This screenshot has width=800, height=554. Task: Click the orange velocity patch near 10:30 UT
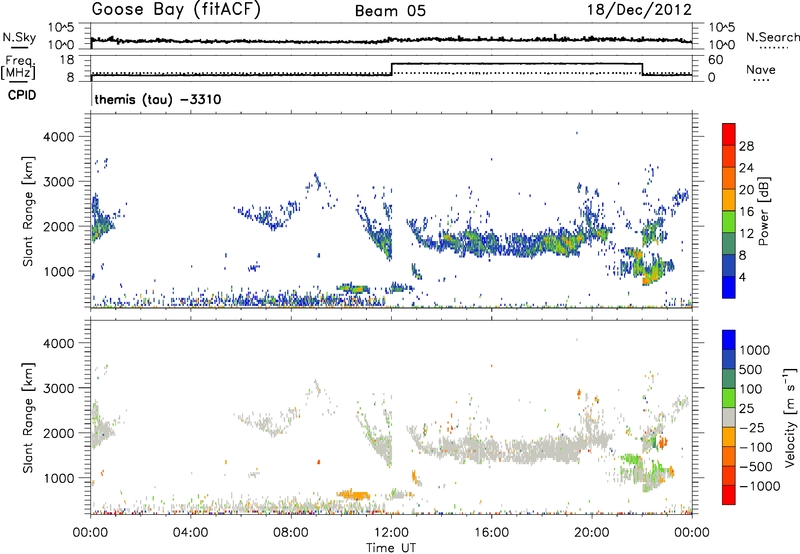354,494
